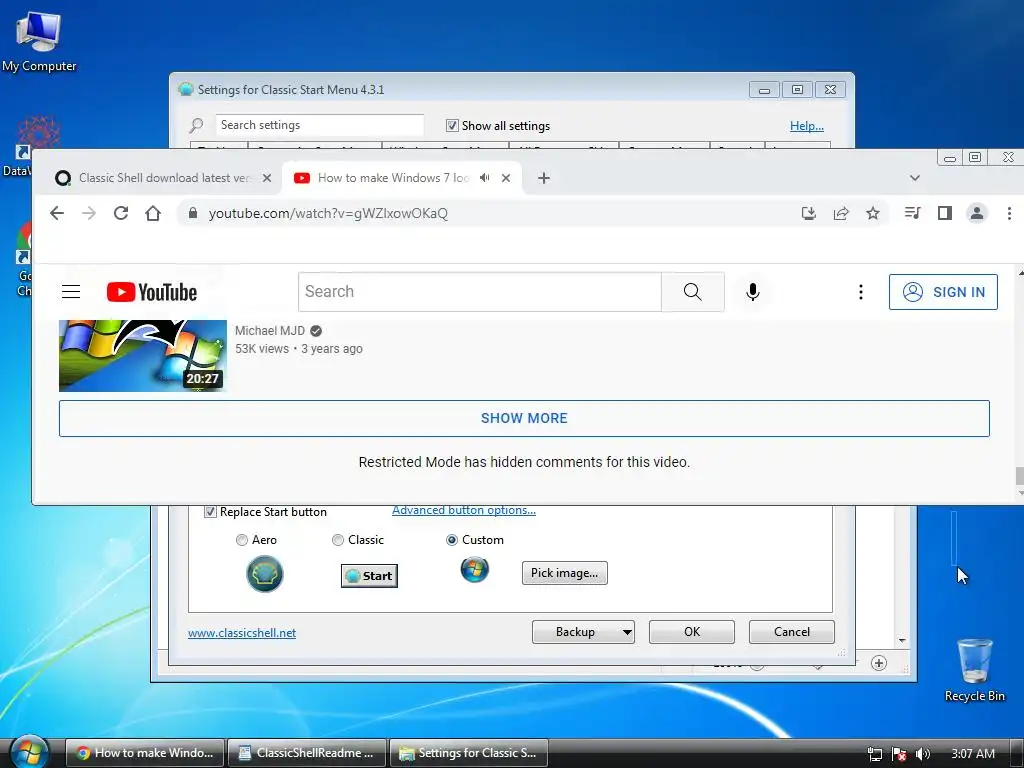This screenshot has height=768, width=1024.
Task: Switch to How to make Windows 7 tab
Action: coord(401,178)
